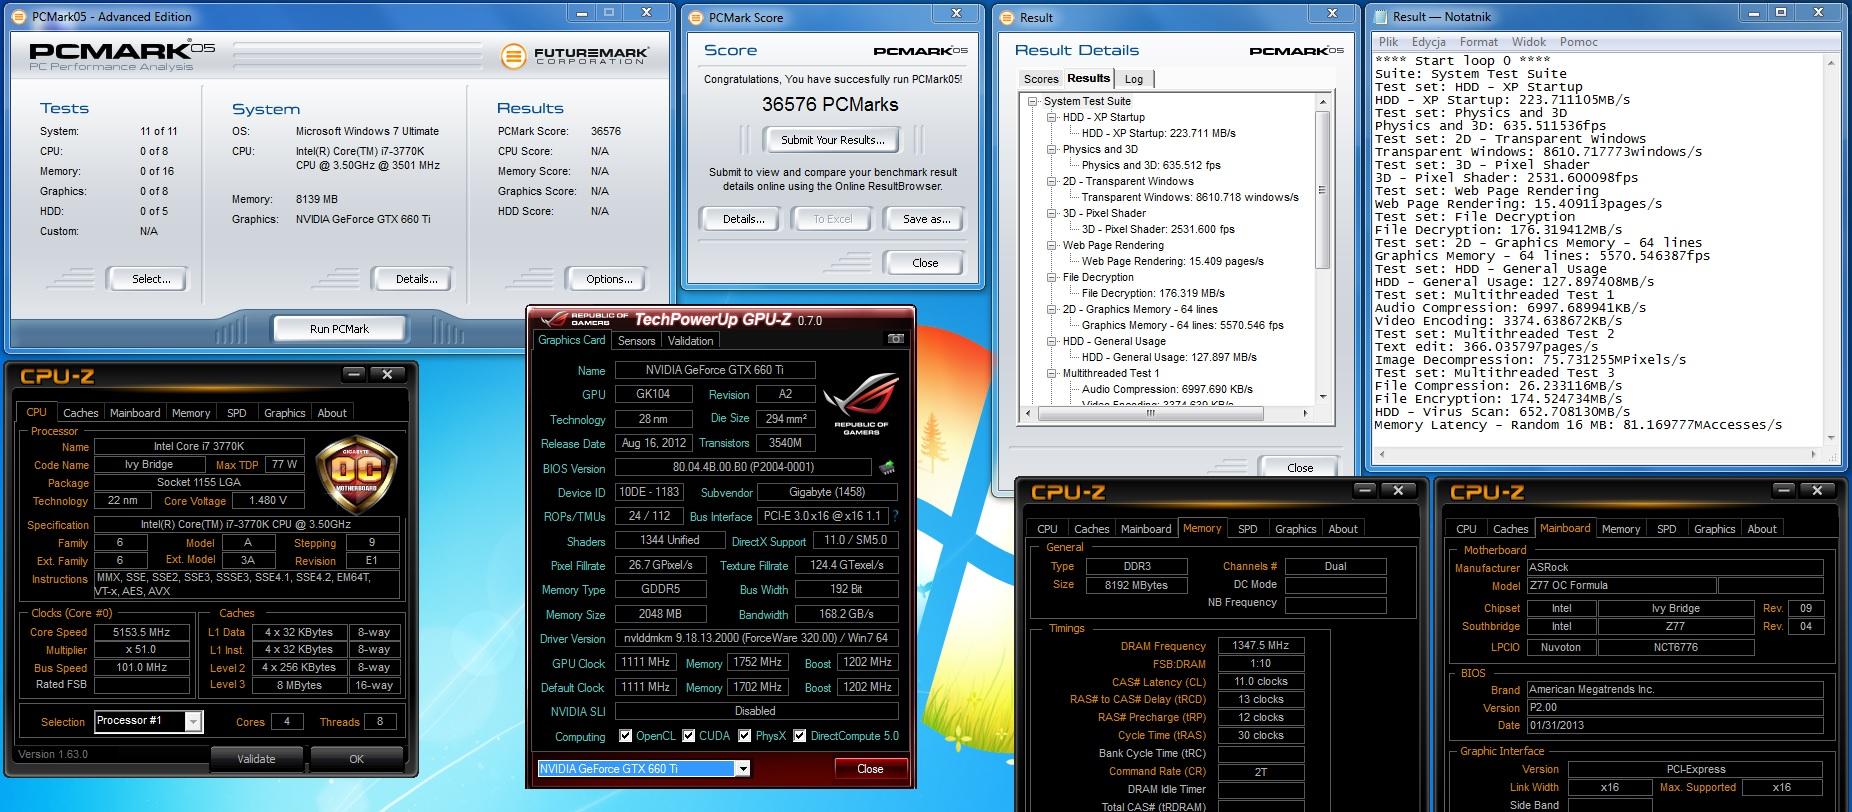Toggle the CUDA checkbox in GPU-Z
The width and height of the screenshot is (1852, 812).
(x=689, y=736)
